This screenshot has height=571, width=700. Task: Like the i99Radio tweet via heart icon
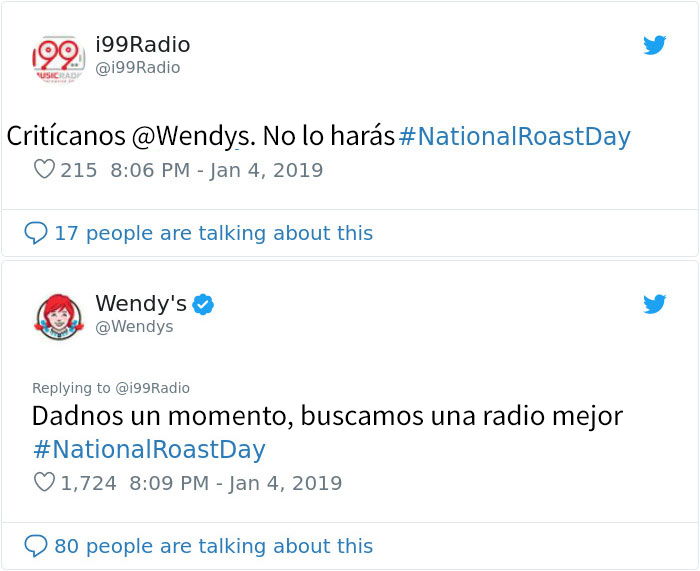pyautogui.click(x=44, y=169)
